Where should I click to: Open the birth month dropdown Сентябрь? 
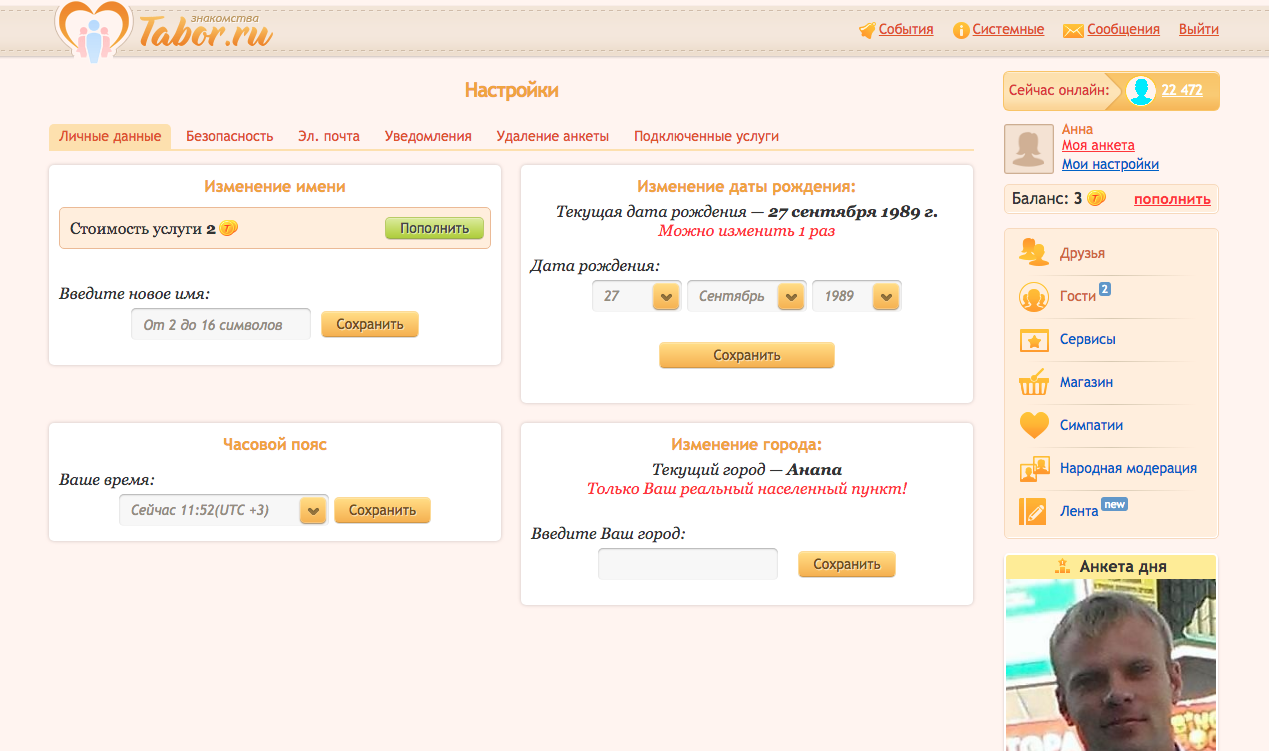(746, 297)
